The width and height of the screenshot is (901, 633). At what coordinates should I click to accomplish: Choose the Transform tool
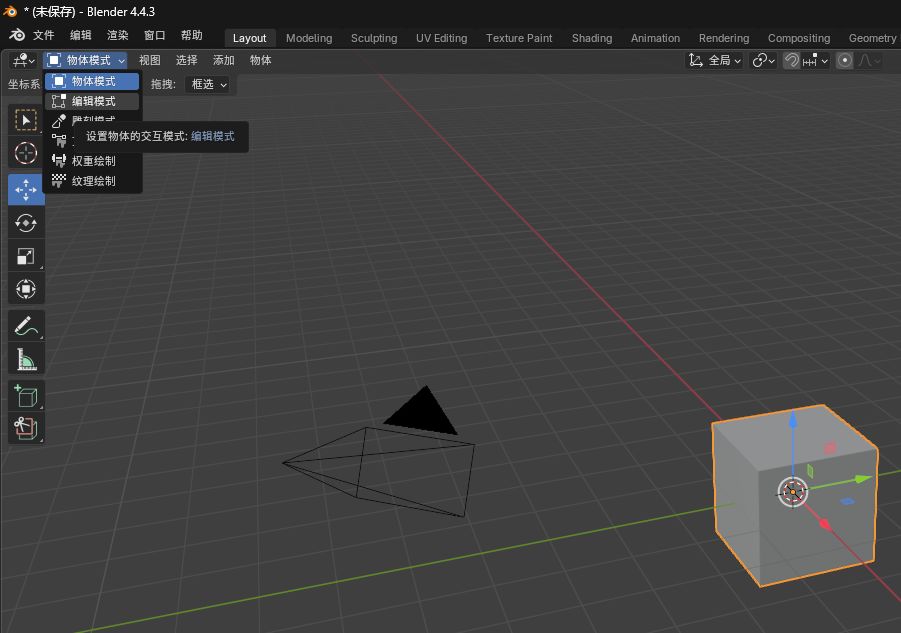tap(26, 290)
